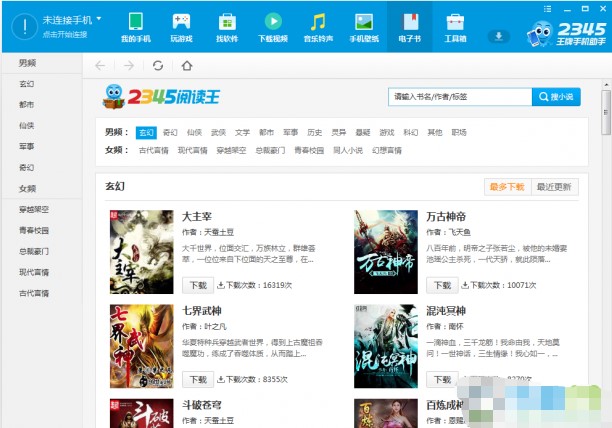Click 古代言情 in left sidebar

pos(34,293)
